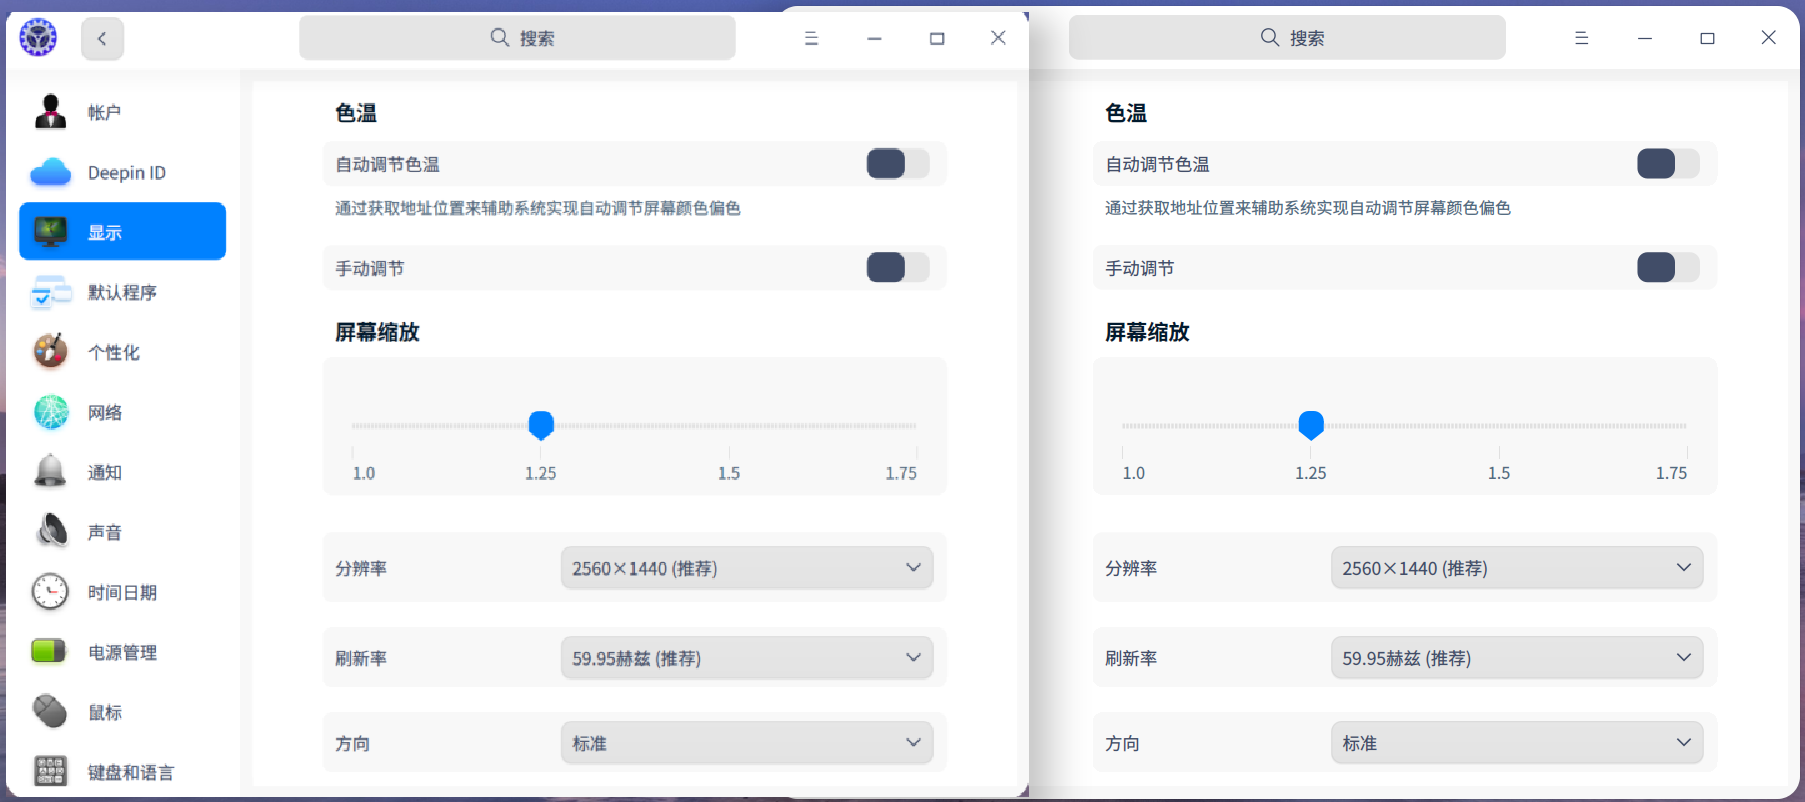Maximize the left Control Center window
The image size is (1805, 802).
[x=937, y=38]
